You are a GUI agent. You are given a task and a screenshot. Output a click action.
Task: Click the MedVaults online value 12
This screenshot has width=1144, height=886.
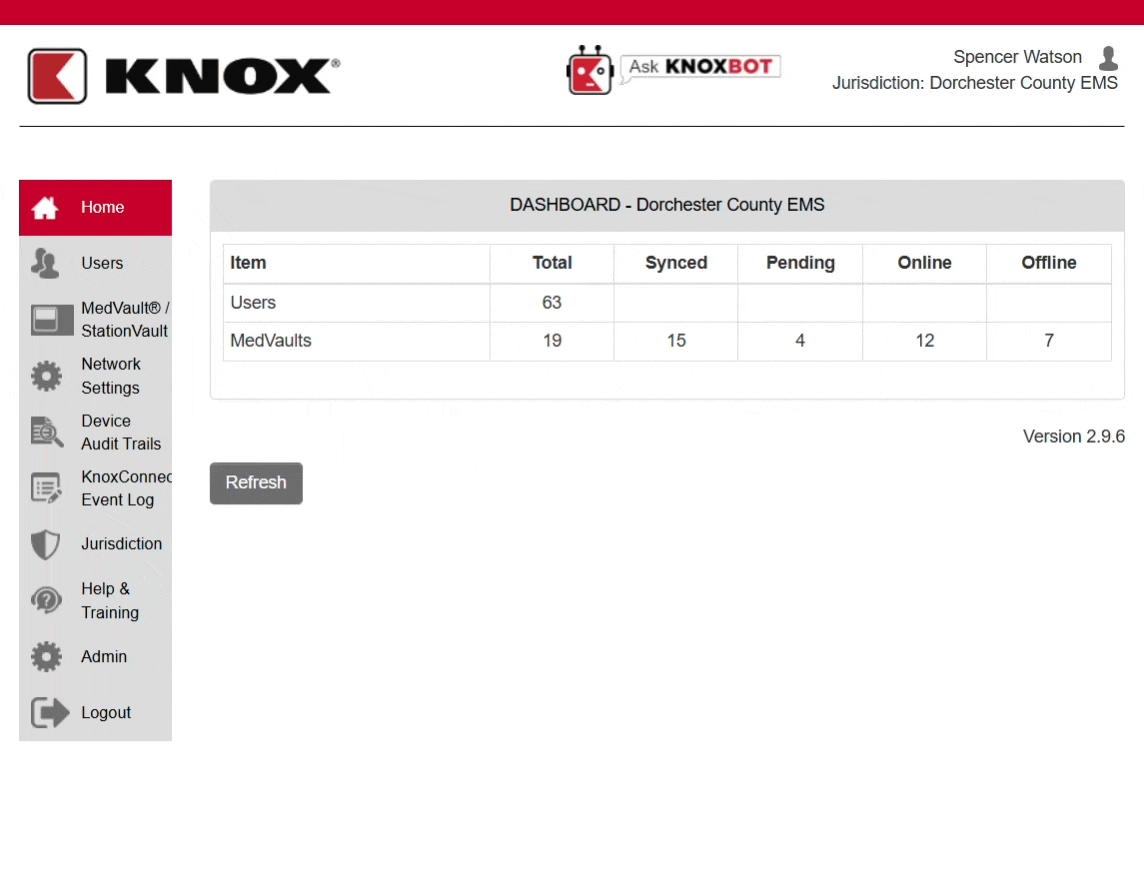point(925,341)
